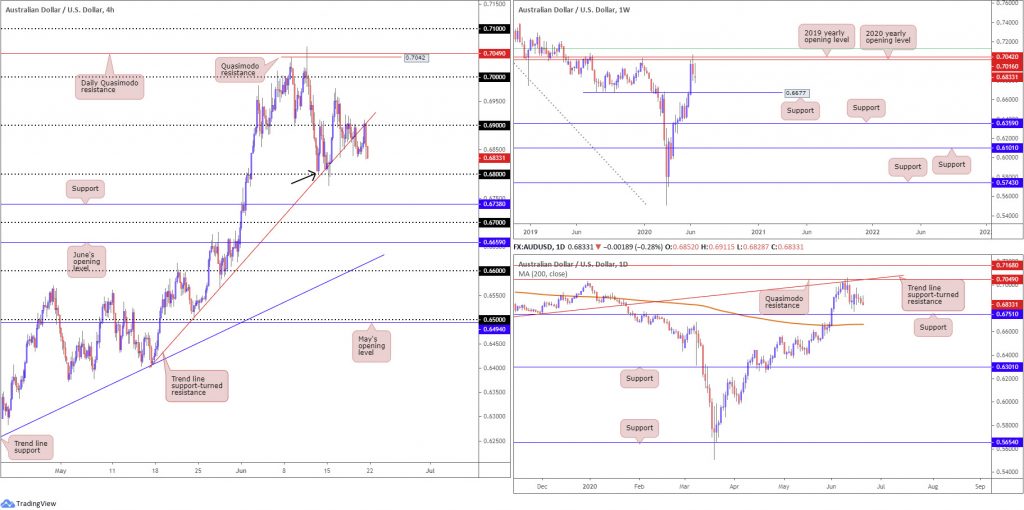
Task: Select the 'Daily Quasimodo resistance' callout
Action: pyautogui.click(x=109, y=88)
